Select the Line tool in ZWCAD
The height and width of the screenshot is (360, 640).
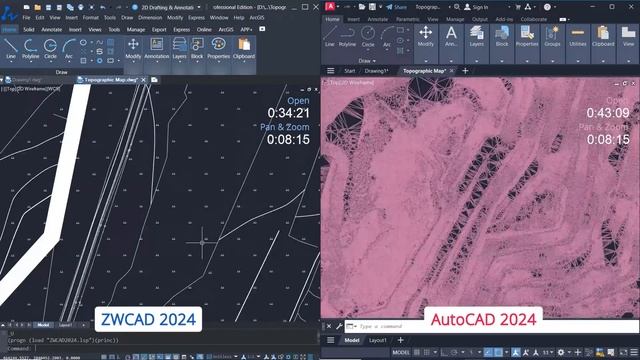pyautogui.click(x=11, y=49)
